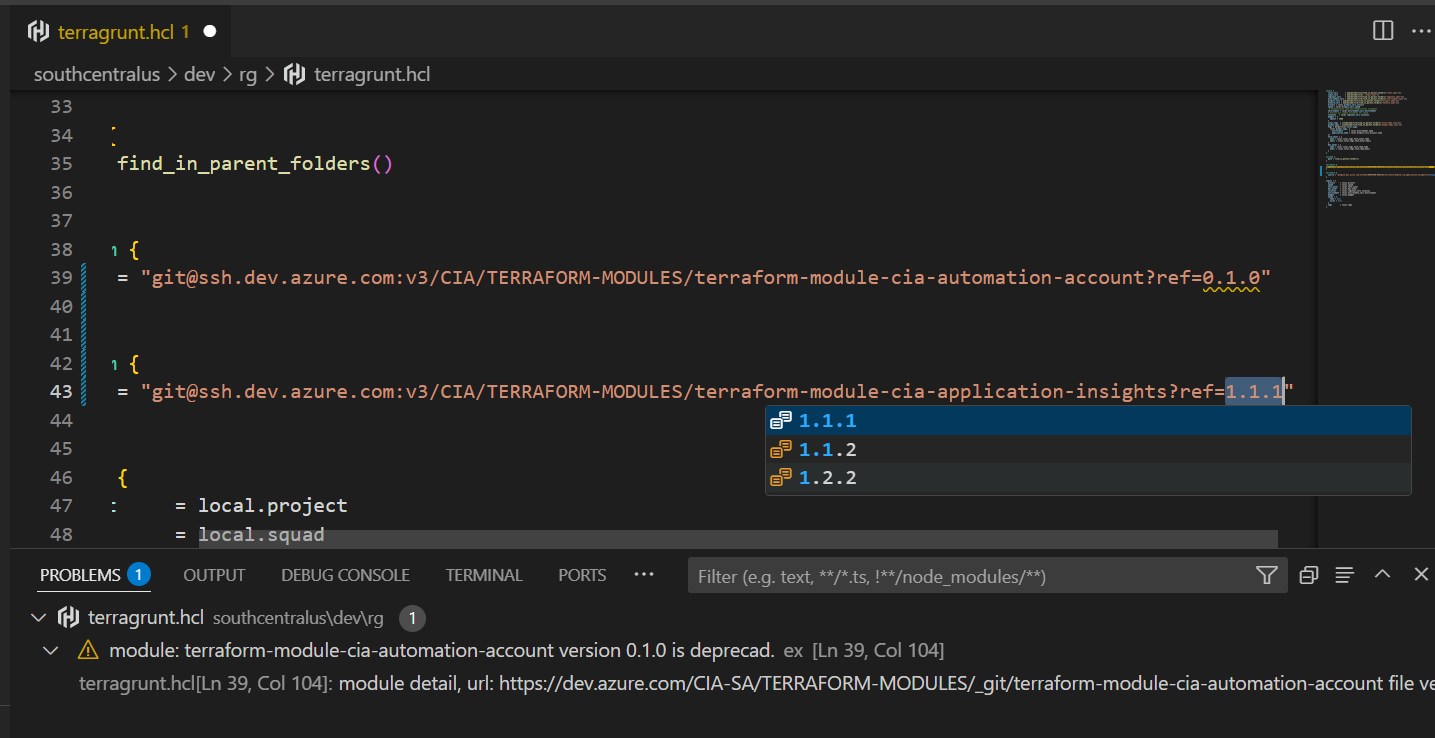Click the selected 1.1.1 ref on line 43
Image resolution: width=1435 pixels, height=738 pixels.
pyautogui.click(x=1255, y=392)
